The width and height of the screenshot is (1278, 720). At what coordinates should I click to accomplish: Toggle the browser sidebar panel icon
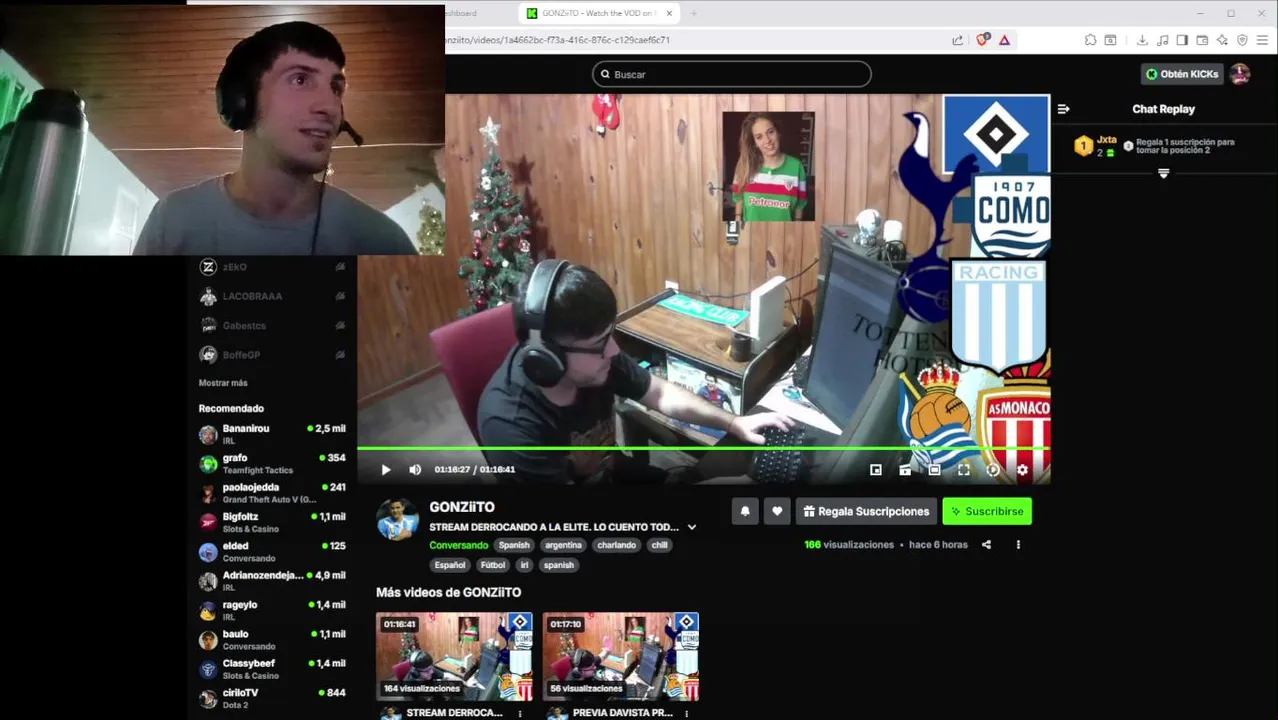pos(1182,40)
